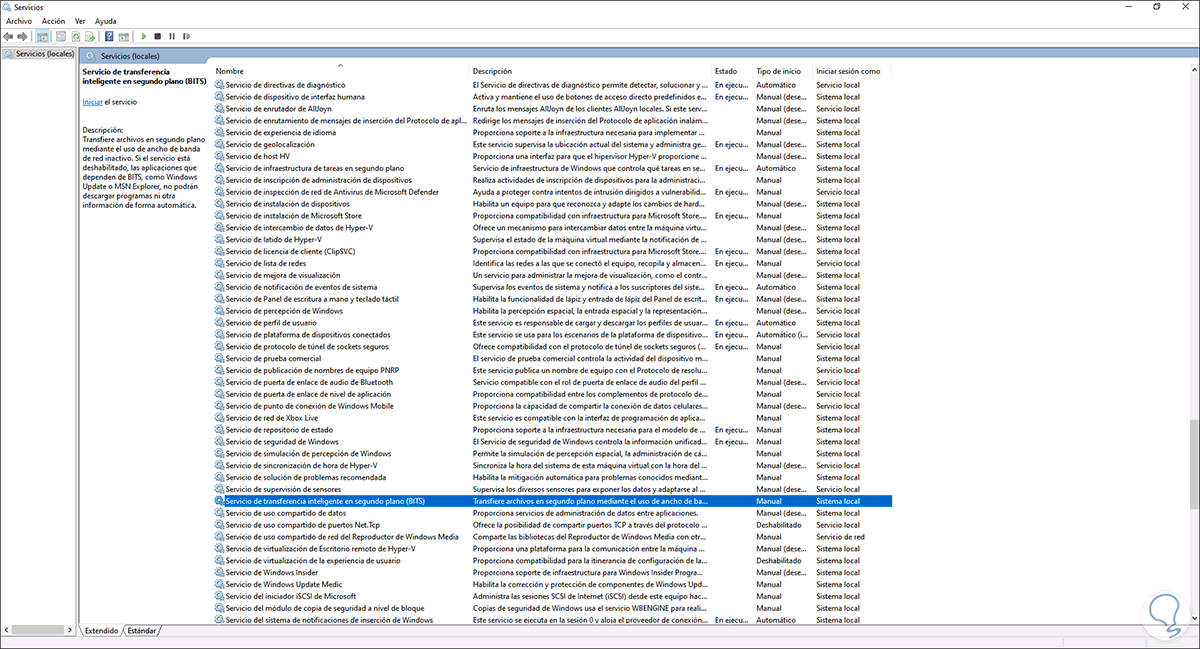The image size is (1200, 649).
Task: Select Servicio de instalación de Microsoft Store
Action: pyautogui.click(x=552, y=216)
